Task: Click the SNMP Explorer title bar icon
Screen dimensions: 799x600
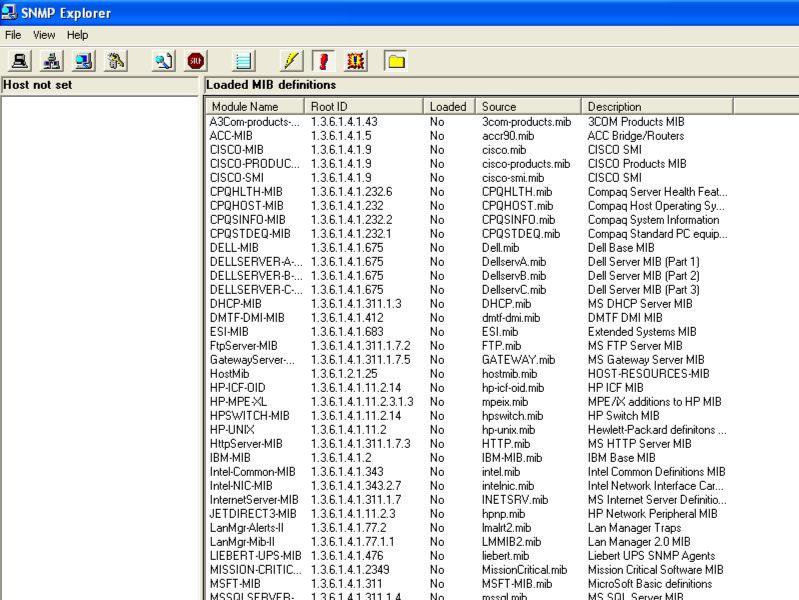Action: click(9, 12)
